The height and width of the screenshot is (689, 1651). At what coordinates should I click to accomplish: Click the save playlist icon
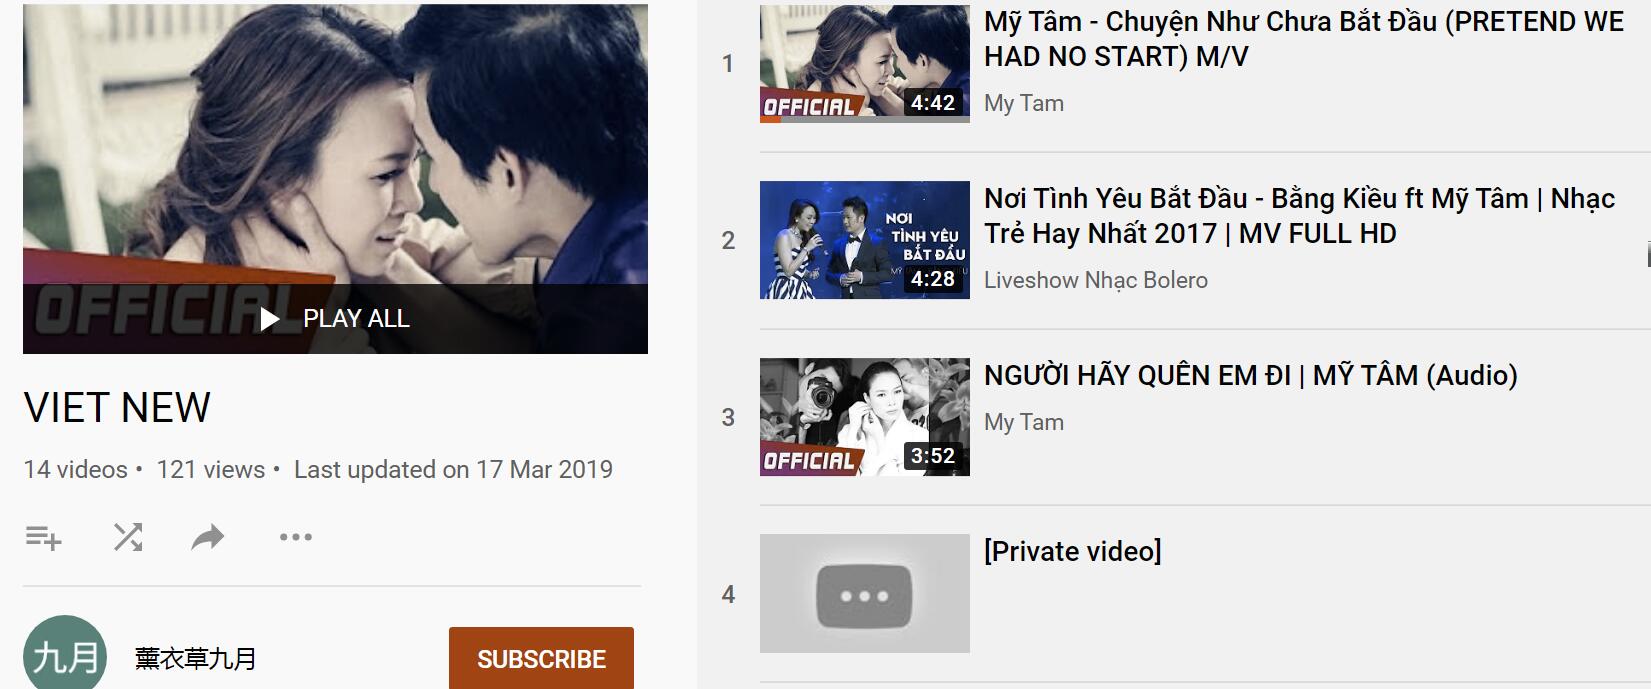pos(43,537)
